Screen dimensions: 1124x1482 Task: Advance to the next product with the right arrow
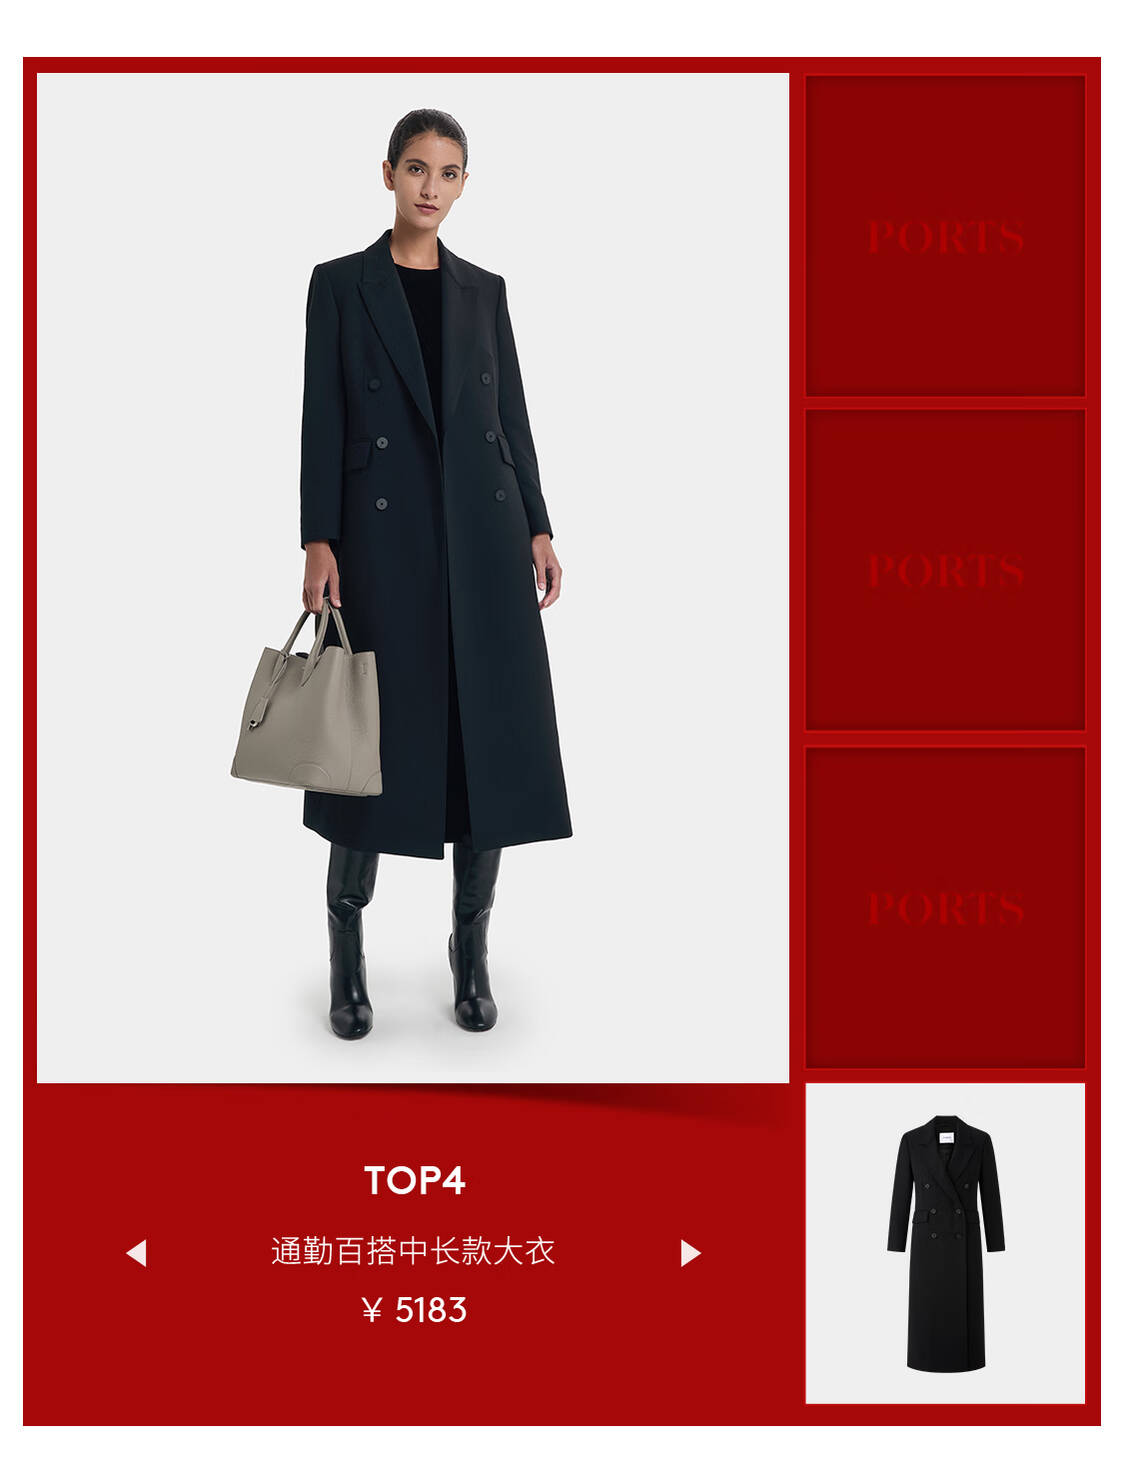(x=690, y=1253)
